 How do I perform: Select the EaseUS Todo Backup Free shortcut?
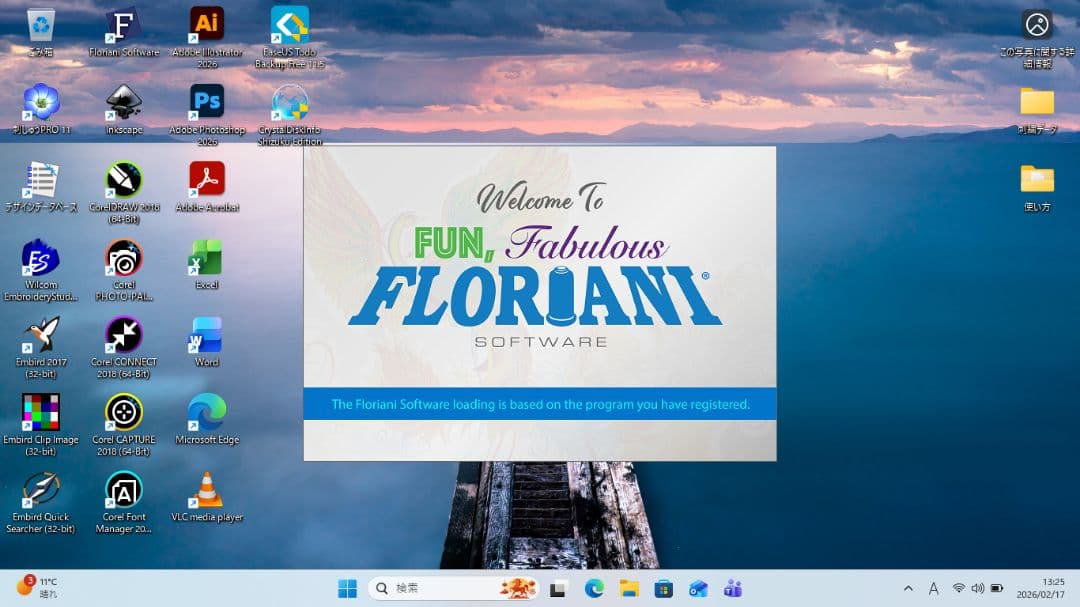[x=290, y=25]
